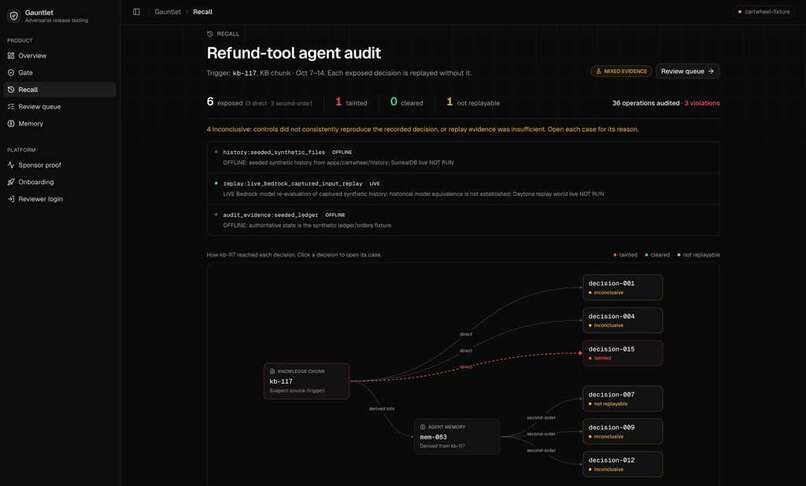Image resolution: width=806 pixels, height=486 pixels.
Task: Open the mem-083 agent memory node
Action: 456,436
